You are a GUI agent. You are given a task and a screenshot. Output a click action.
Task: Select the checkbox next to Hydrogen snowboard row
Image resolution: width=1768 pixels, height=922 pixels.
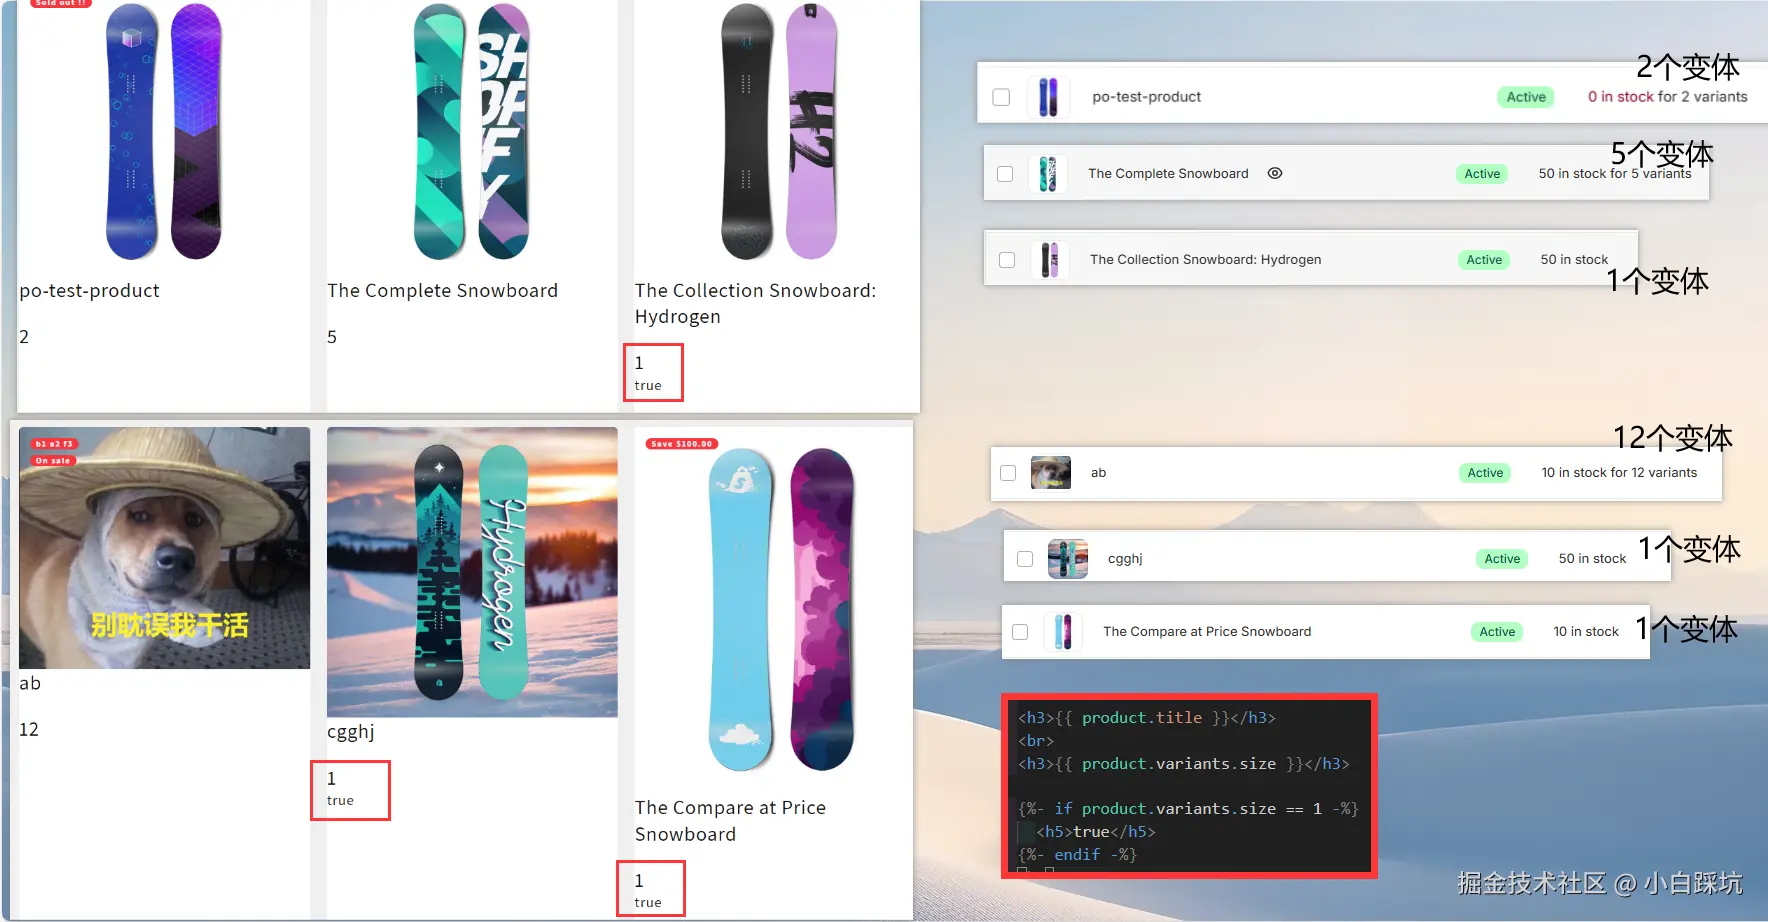[1007, 260]
